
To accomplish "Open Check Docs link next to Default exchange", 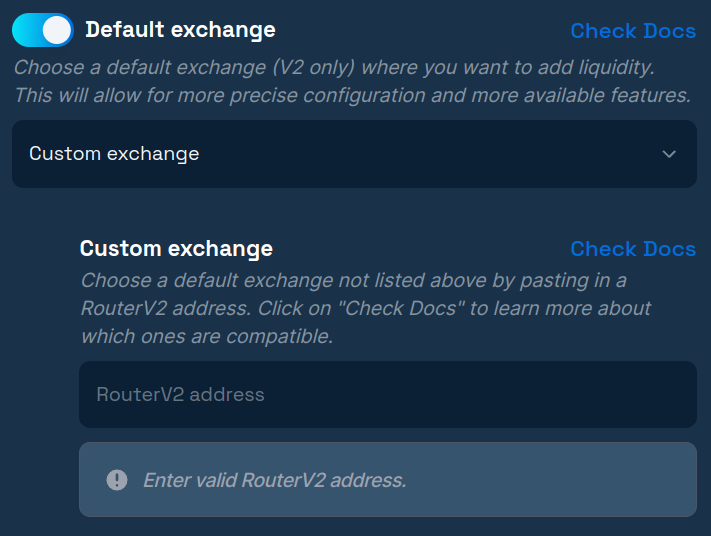I will click(x=632, y=31).
